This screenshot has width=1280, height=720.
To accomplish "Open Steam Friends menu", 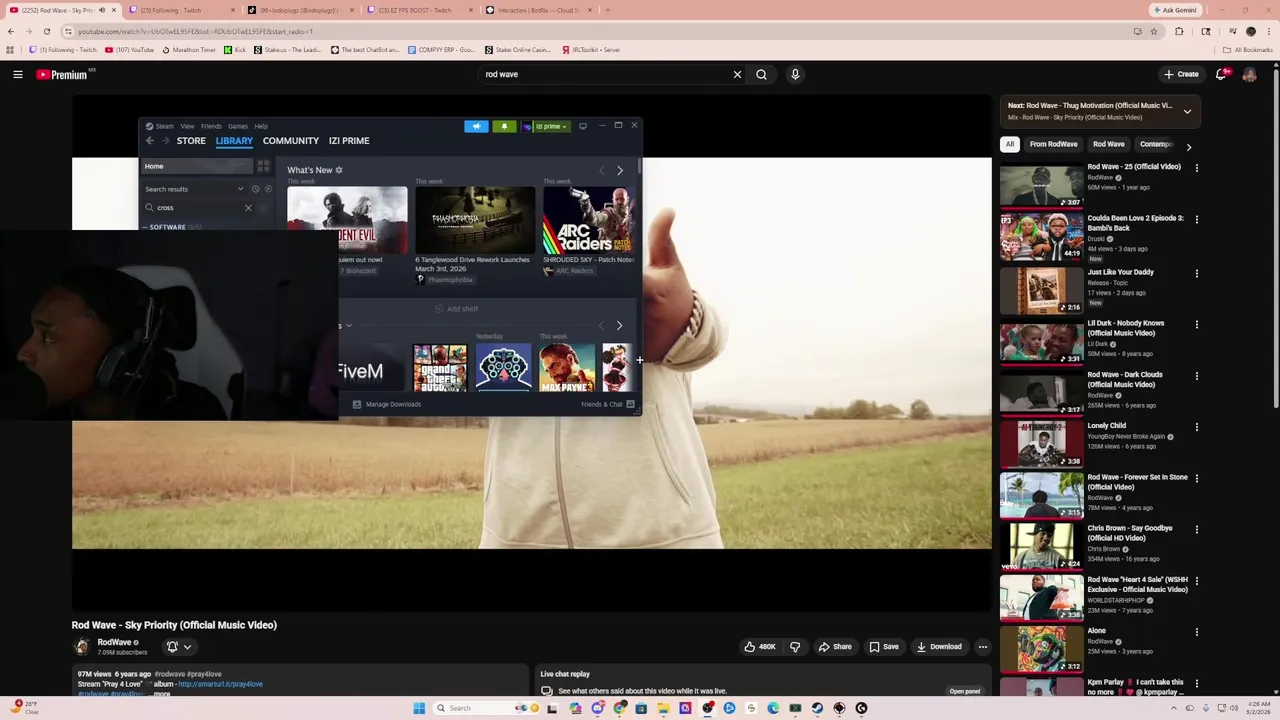I will [x=211, y=126].
